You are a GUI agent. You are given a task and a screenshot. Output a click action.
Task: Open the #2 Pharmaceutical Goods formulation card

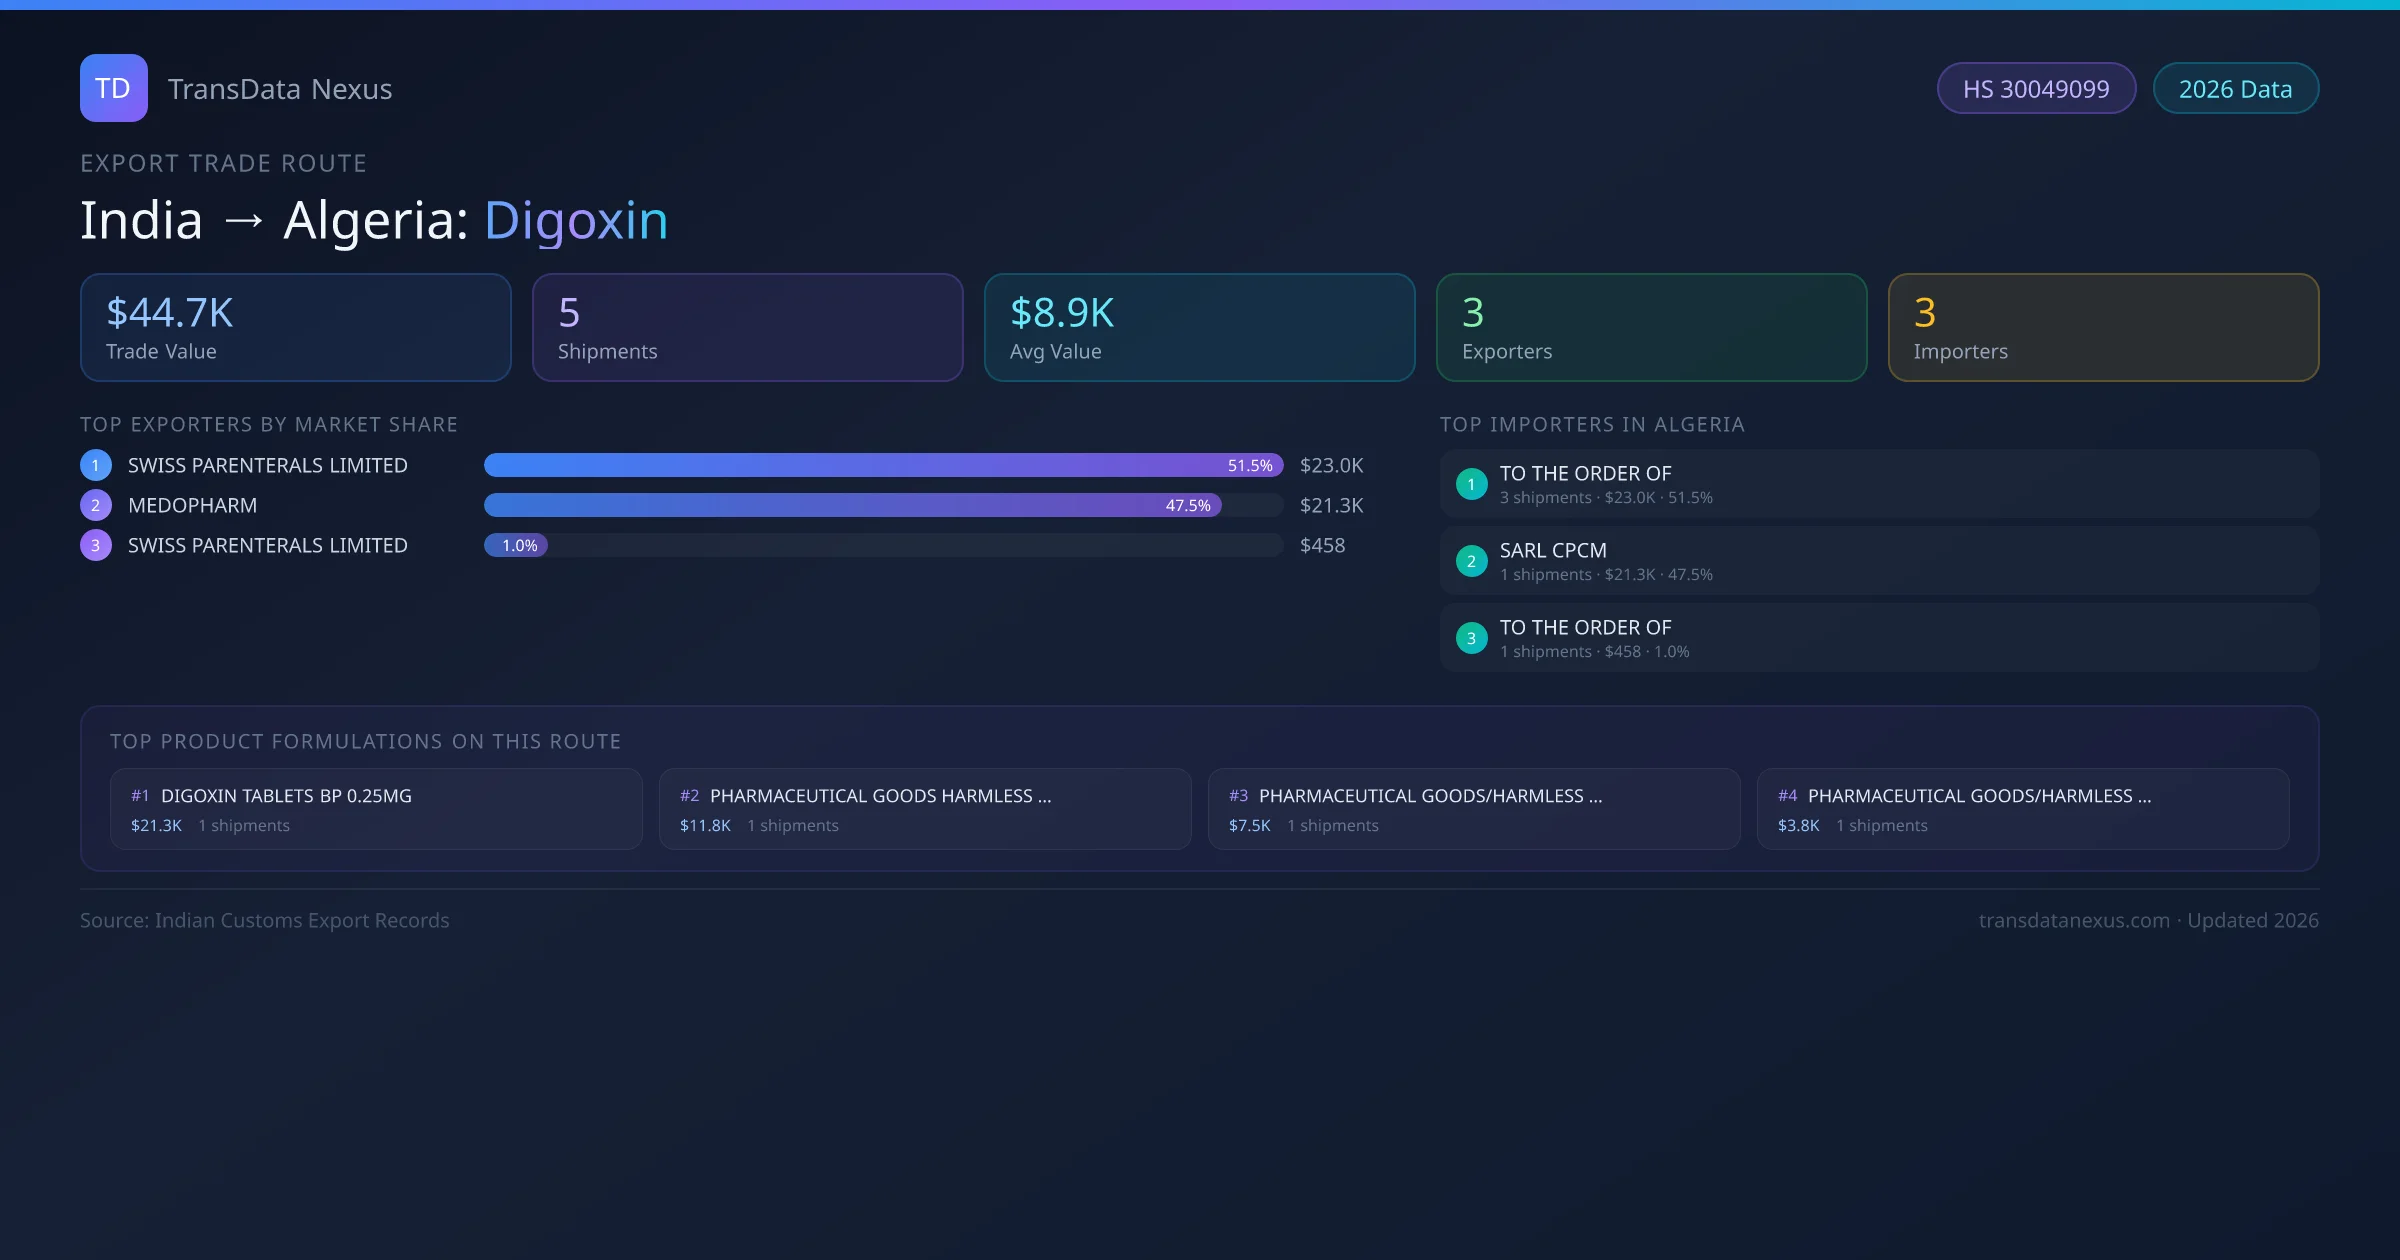(x=925, y=809)
